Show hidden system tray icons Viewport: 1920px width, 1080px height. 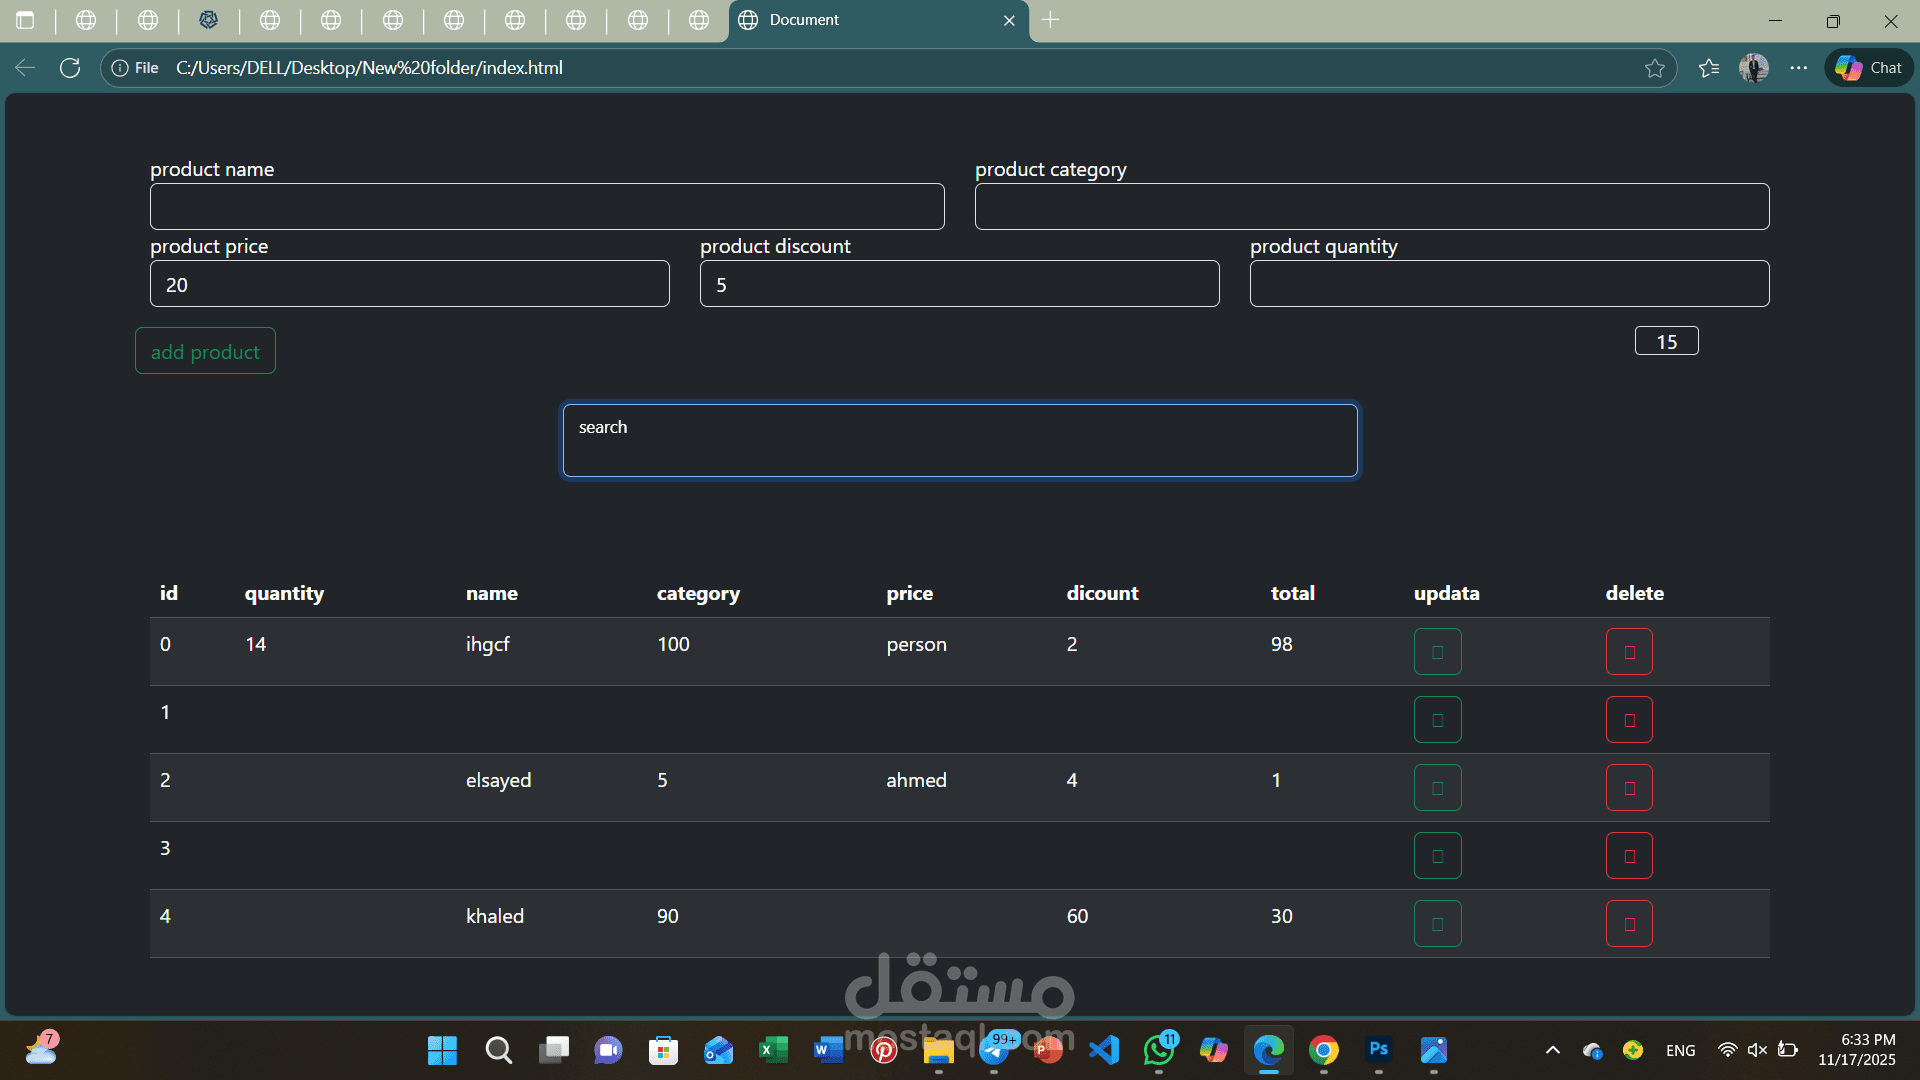pyautogui.click(x=1552, y=1050)
